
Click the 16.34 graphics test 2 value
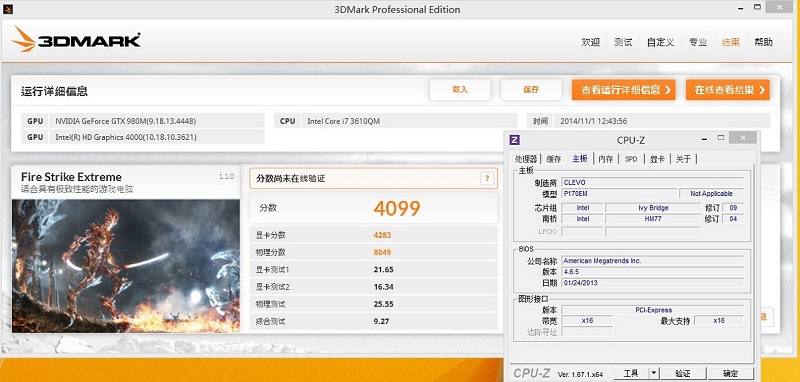point(383,287)
